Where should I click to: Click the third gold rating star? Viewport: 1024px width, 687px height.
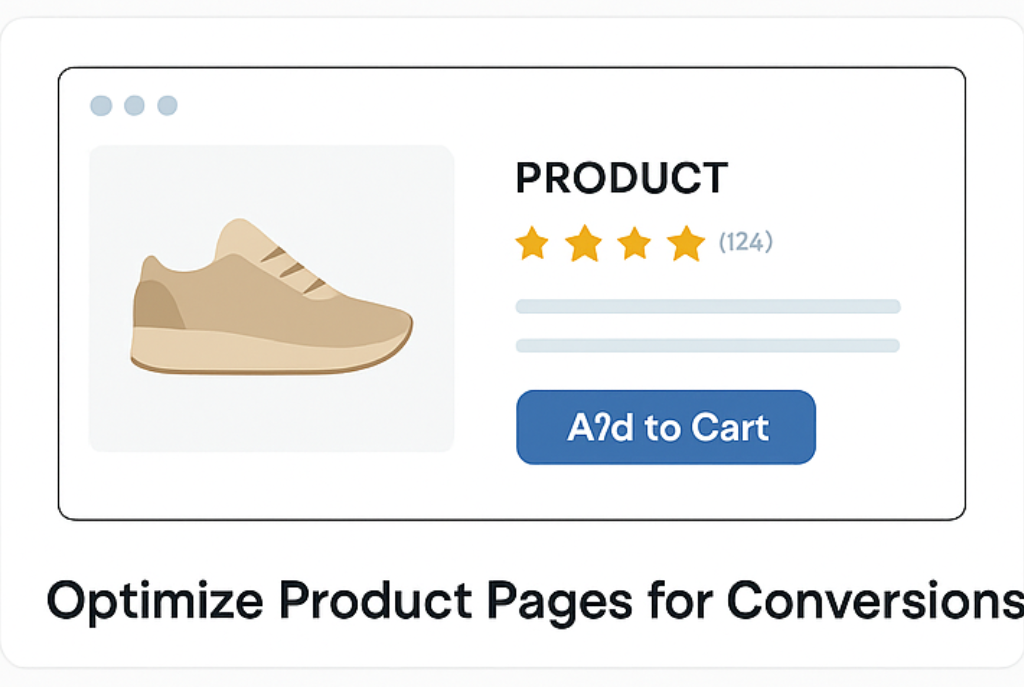[634, 243]
